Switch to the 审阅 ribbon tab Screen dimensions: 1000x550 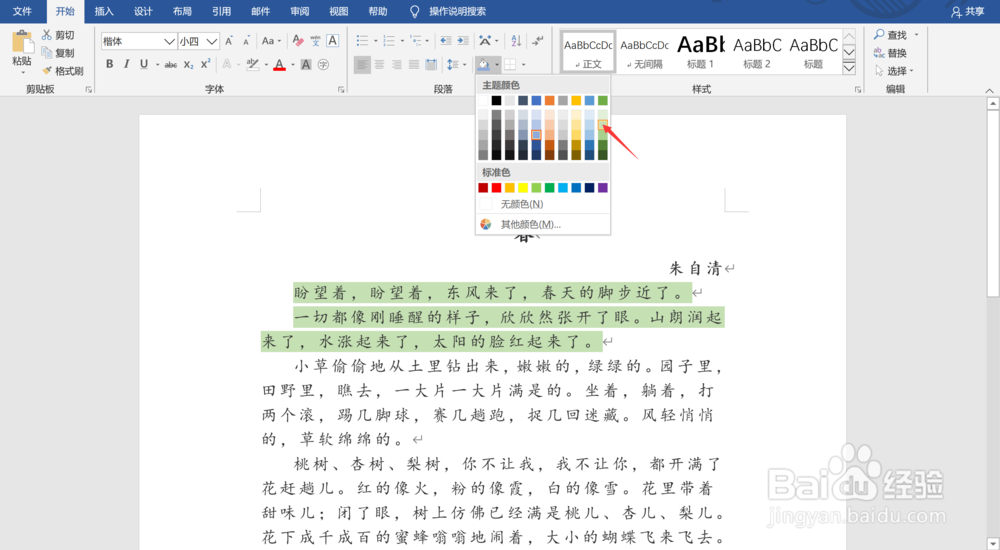(300, 11)
